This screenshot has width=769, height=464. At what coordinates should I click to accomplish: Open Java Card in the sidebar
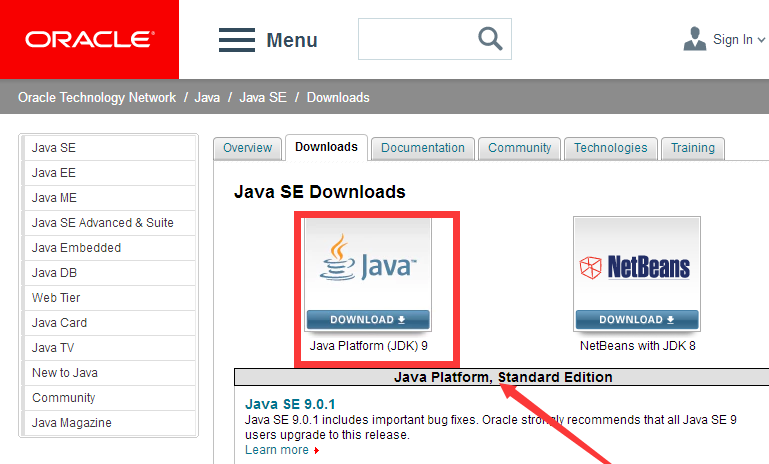tap(109, 323)
